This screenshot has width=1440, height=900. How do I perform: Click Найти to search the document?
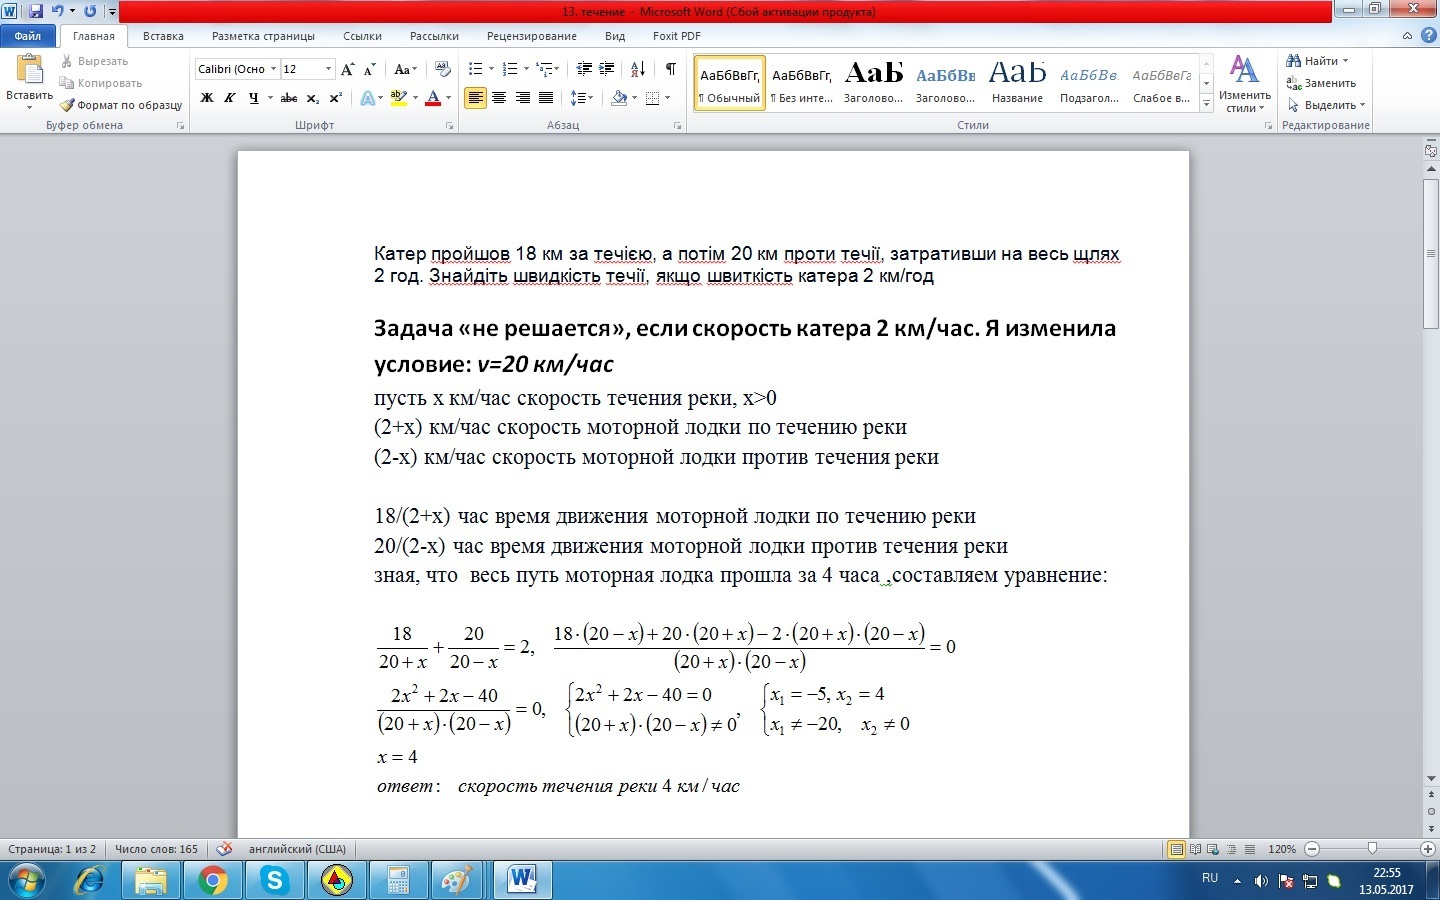(x=1317, y=61)
